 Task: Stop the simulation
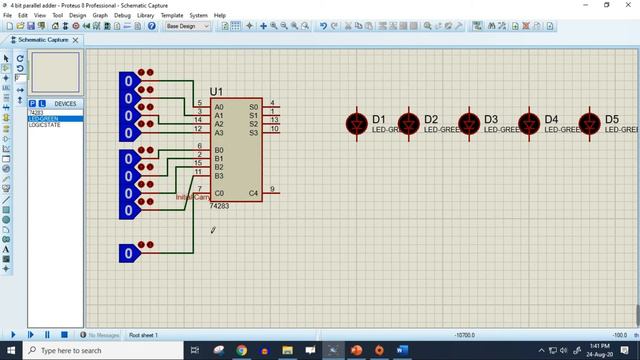click(x=64, y=335)
